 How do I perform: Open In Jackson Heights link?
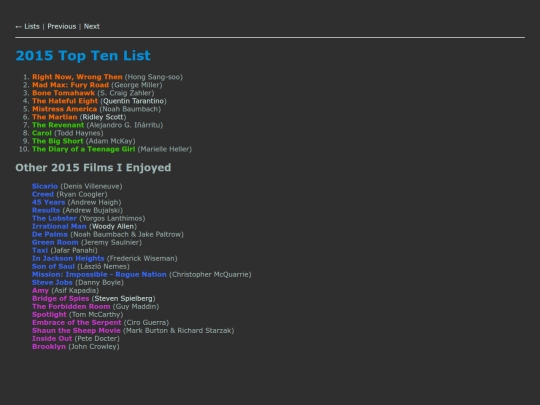coord(68,258)
